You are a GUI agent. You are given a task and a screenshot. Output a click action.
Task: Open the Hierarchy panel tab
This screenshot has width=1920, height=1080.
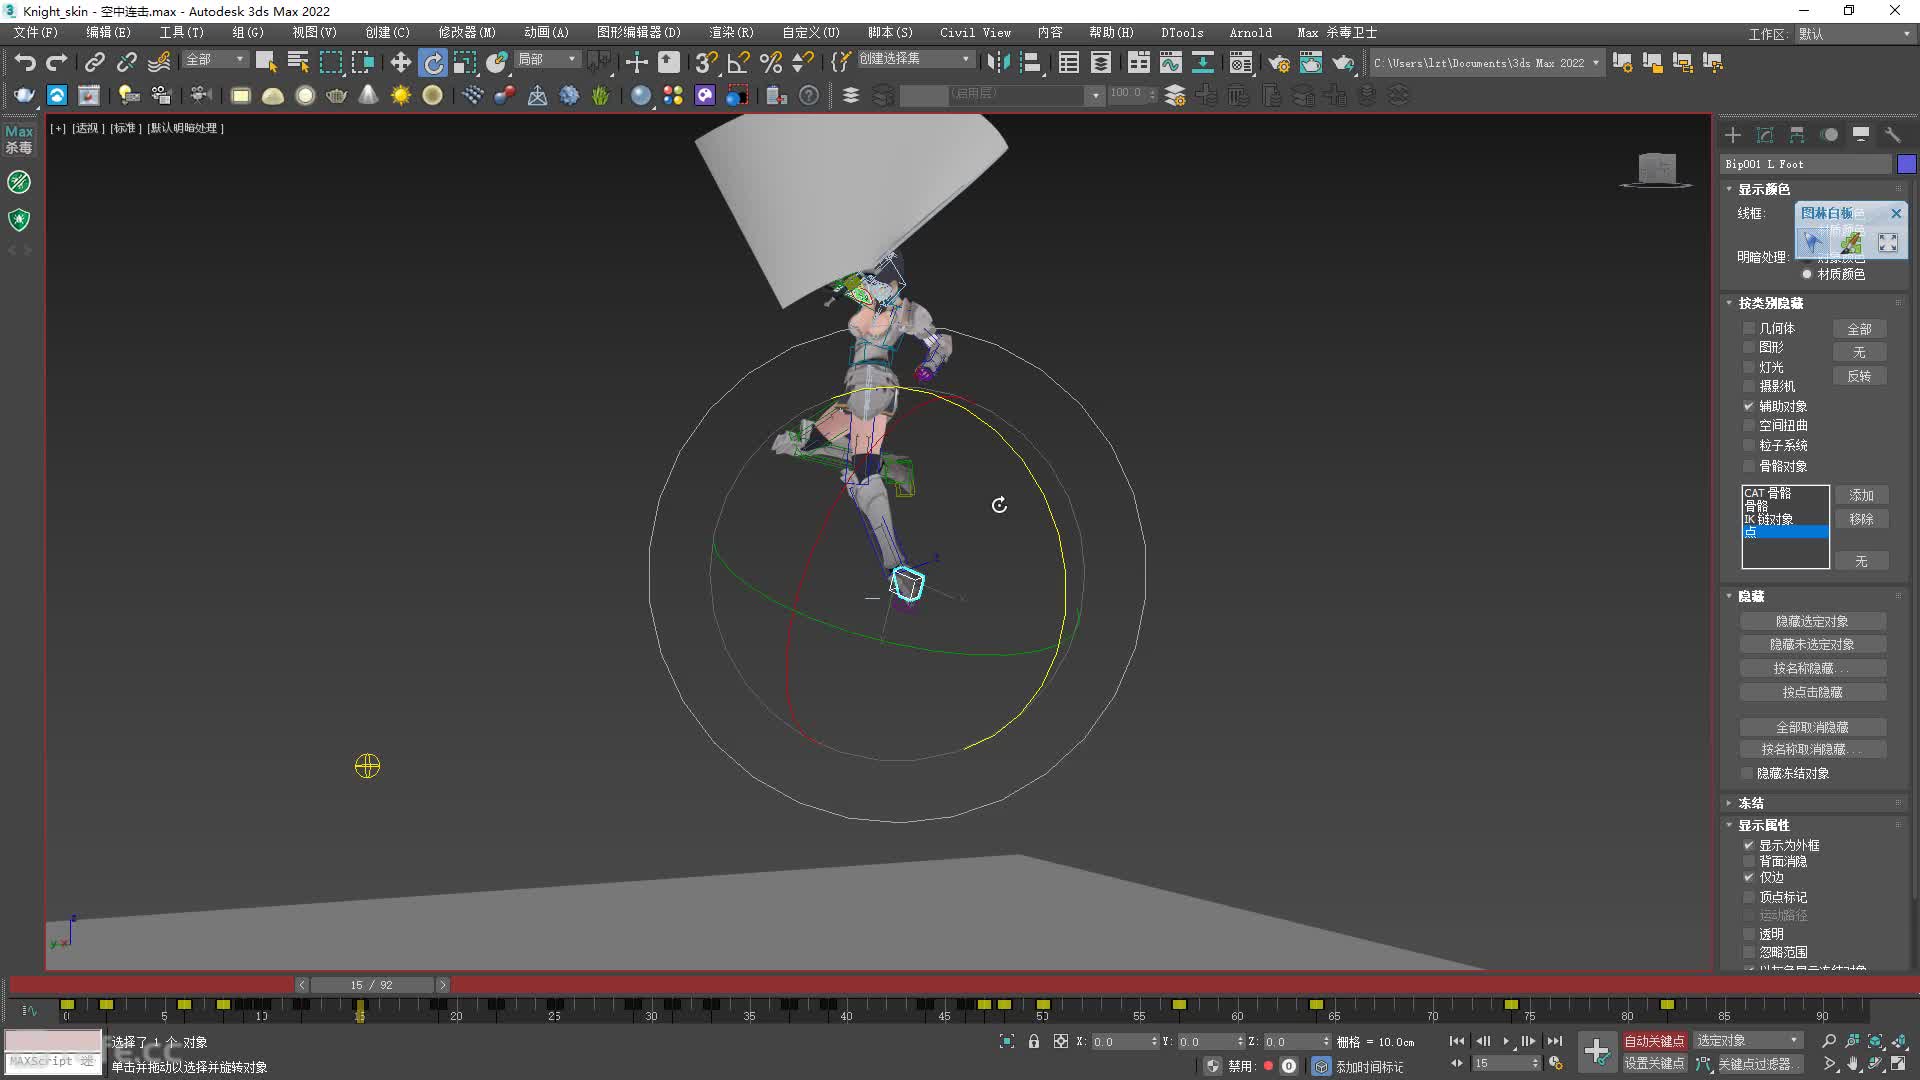click(x=1797, y=135)
